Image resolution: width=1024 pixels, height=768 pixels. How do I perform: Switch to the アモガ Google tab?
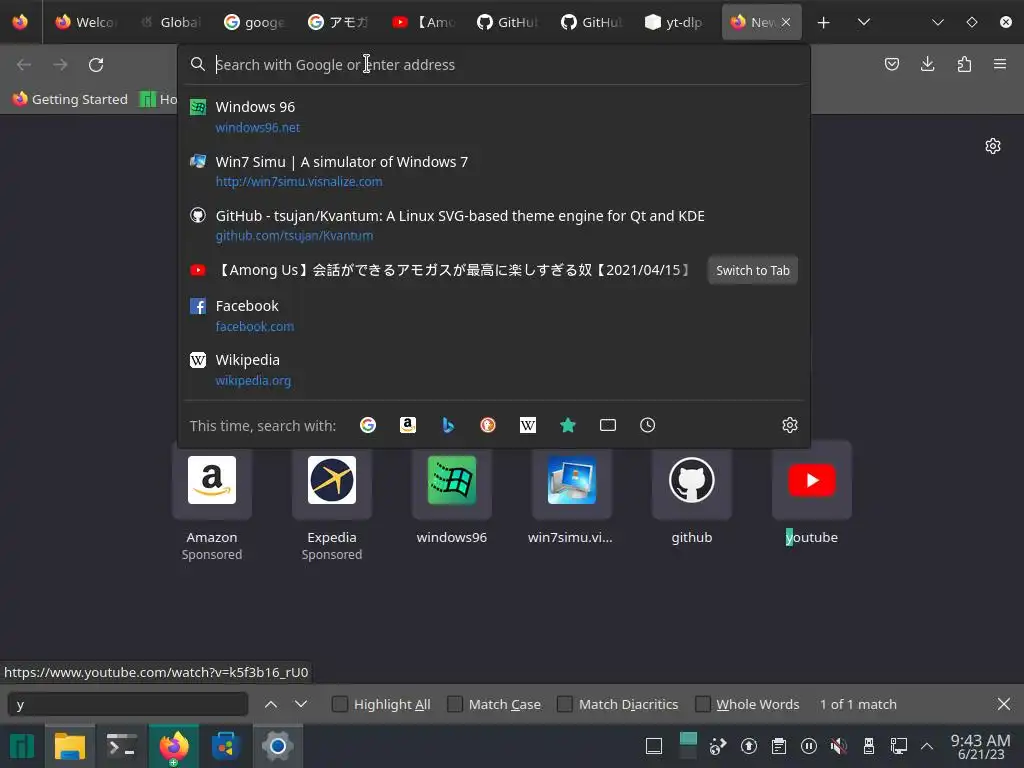[x=339, y=22]
